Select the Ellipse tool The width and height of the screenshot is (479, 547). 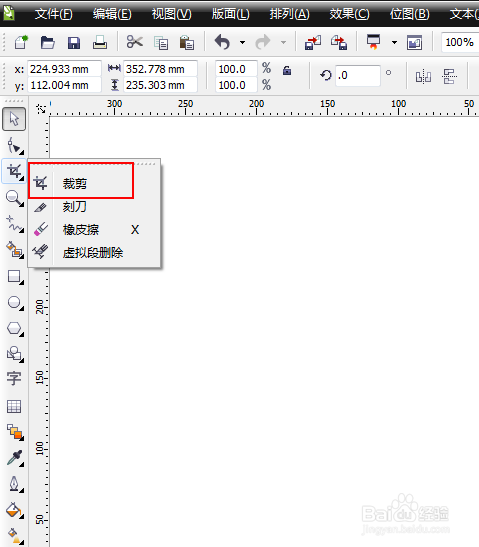pos(15,302)
